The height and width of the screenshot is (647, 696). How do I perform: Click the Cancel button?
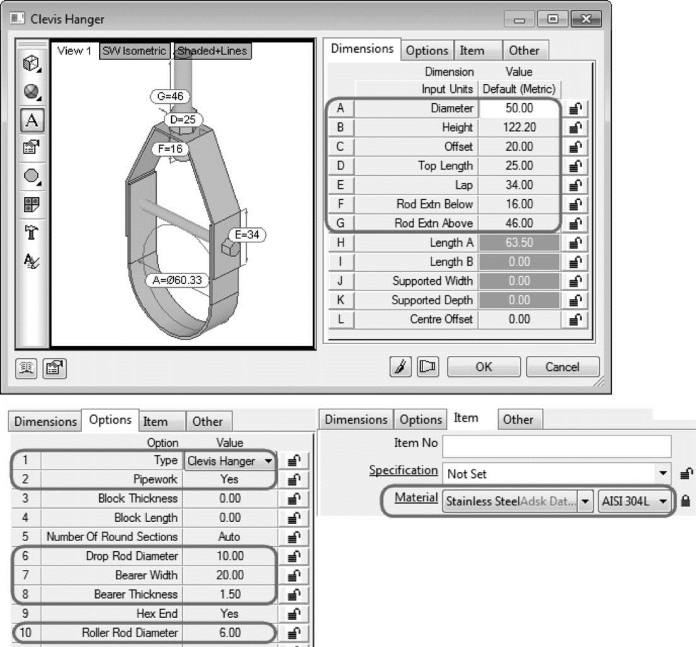(562, 367)
